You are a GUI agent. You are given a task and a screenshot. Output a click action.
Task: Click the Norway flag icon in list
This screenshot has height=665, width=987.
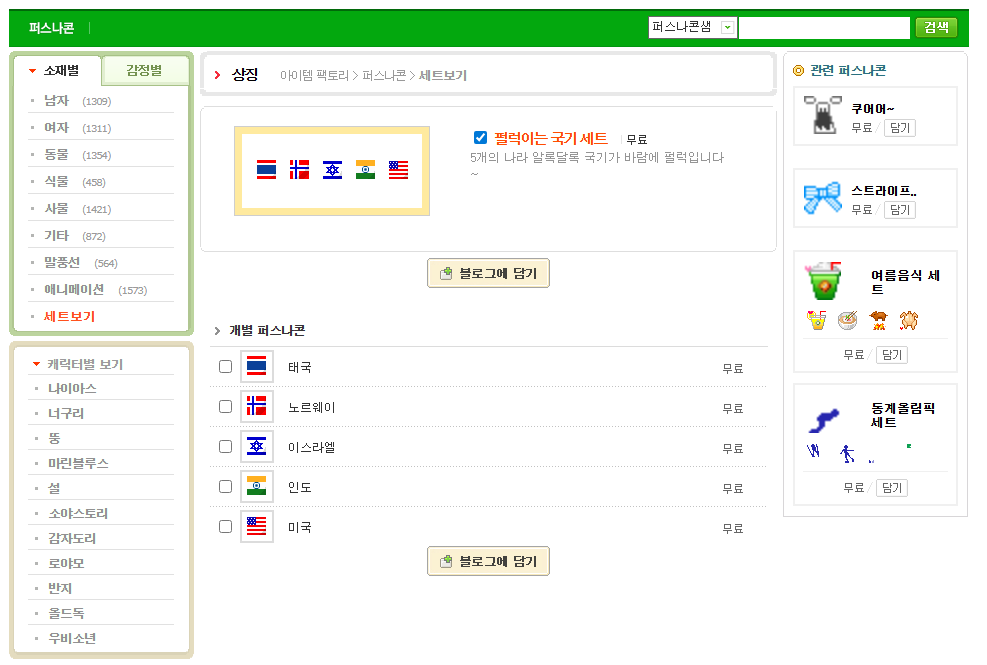point(257,407)
